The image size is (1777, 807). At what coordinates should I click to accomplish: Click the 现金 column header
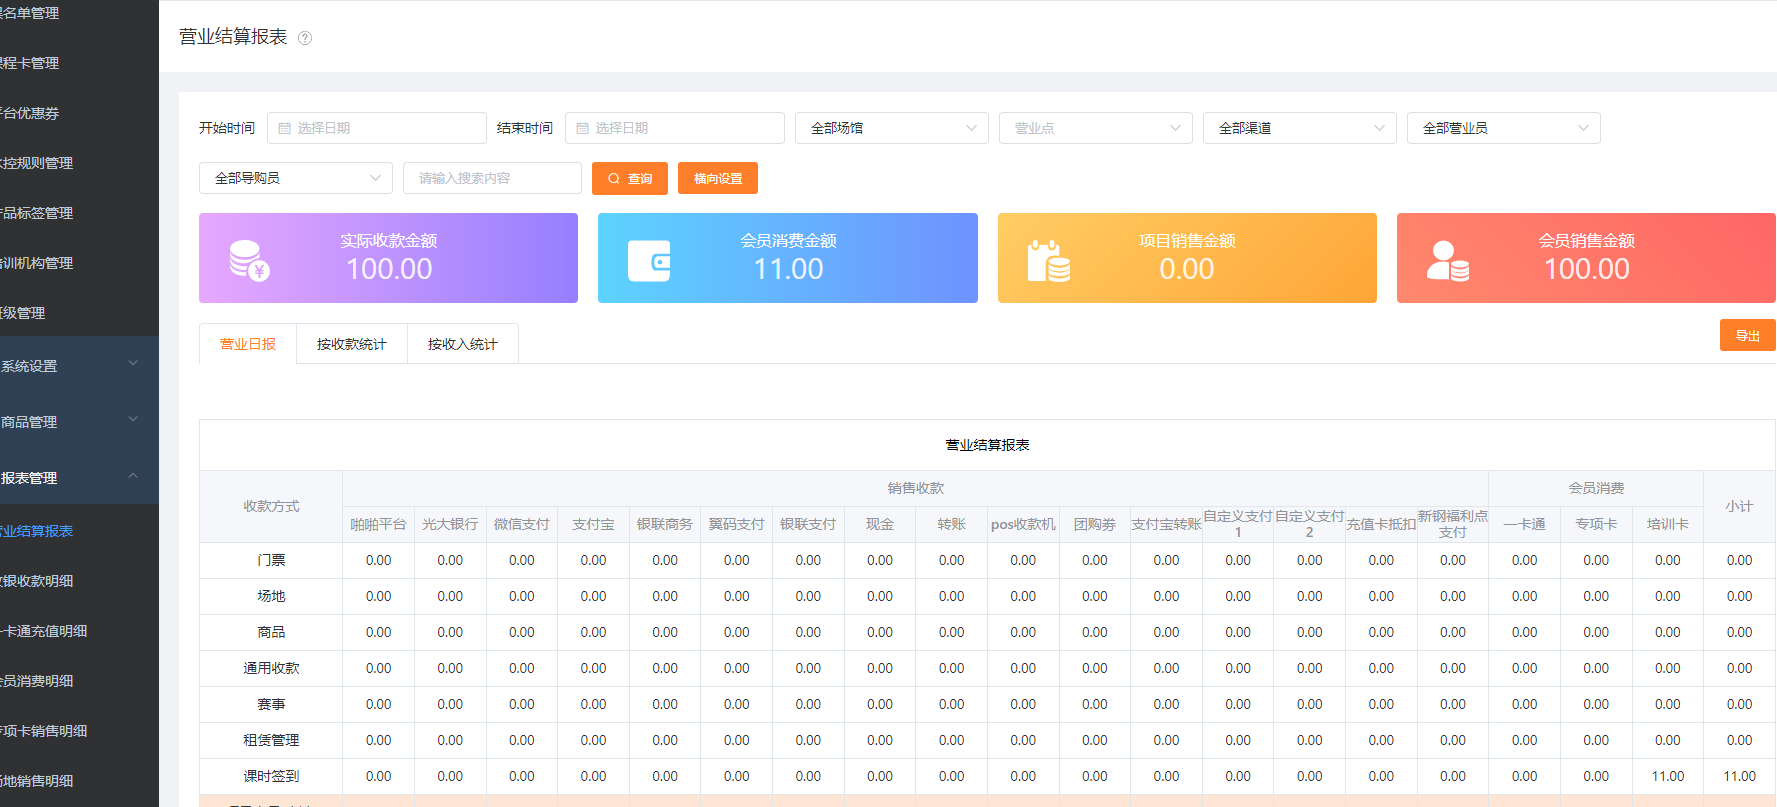point(880,524)
